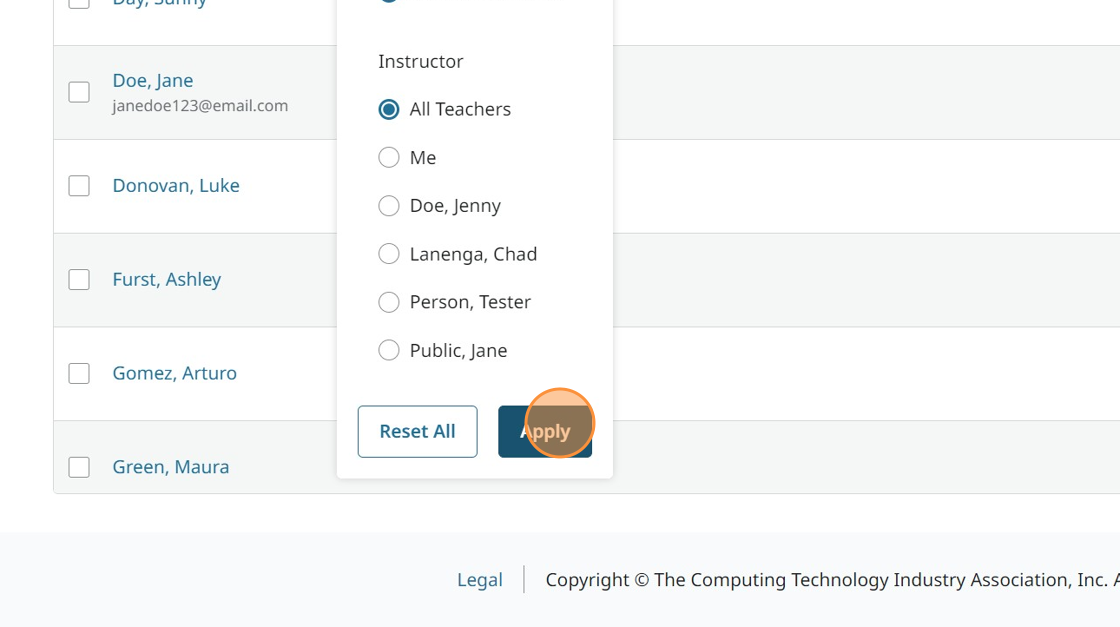1120x627 pixels.
Task: Select the Furst, Ashley row checkbox
Action: point(79,280)
